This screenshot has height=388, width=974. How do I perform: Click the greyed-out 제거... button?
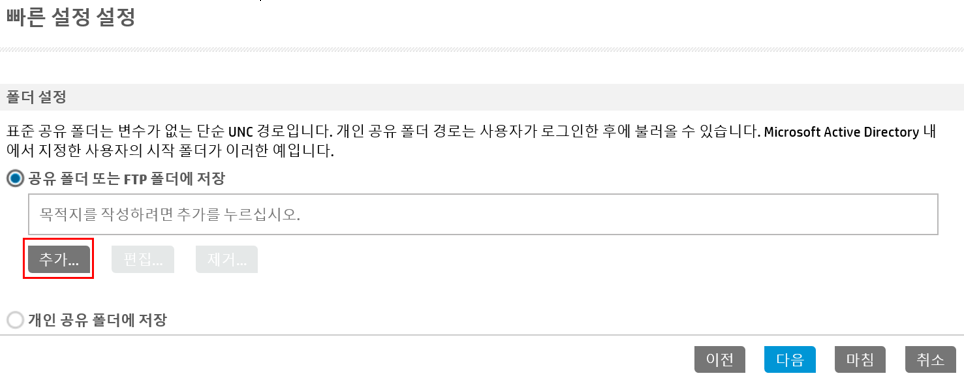click(227, 259)
